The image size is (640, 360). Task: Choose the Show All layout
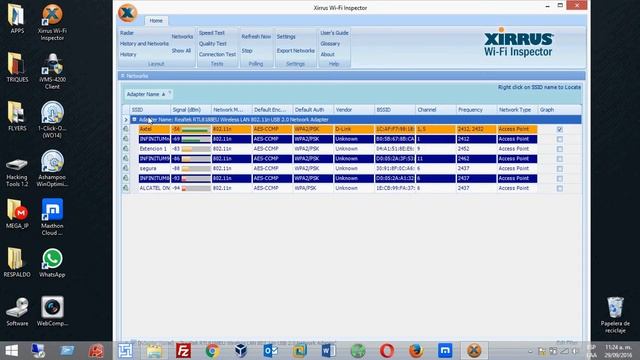coord(181,51)
